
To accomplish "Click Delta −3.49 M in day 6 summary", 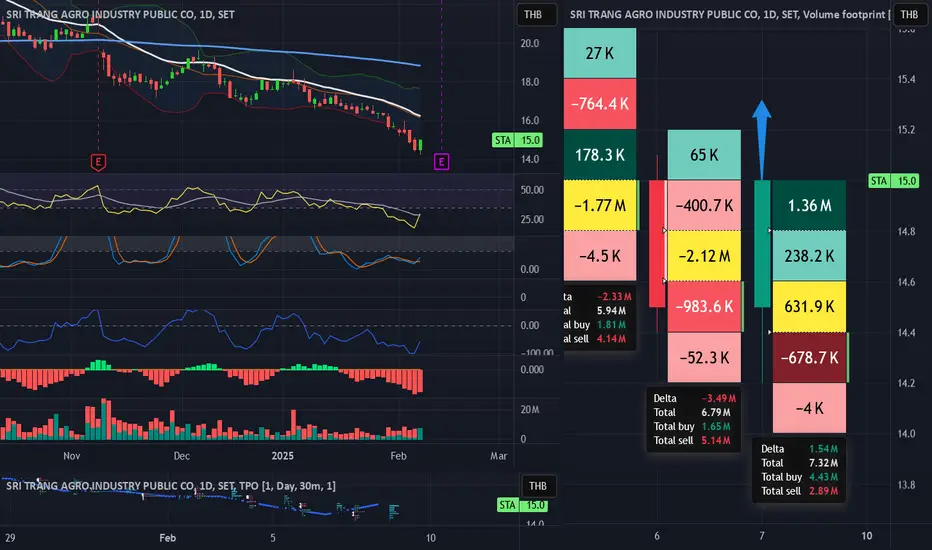I will tap(694, 398).
